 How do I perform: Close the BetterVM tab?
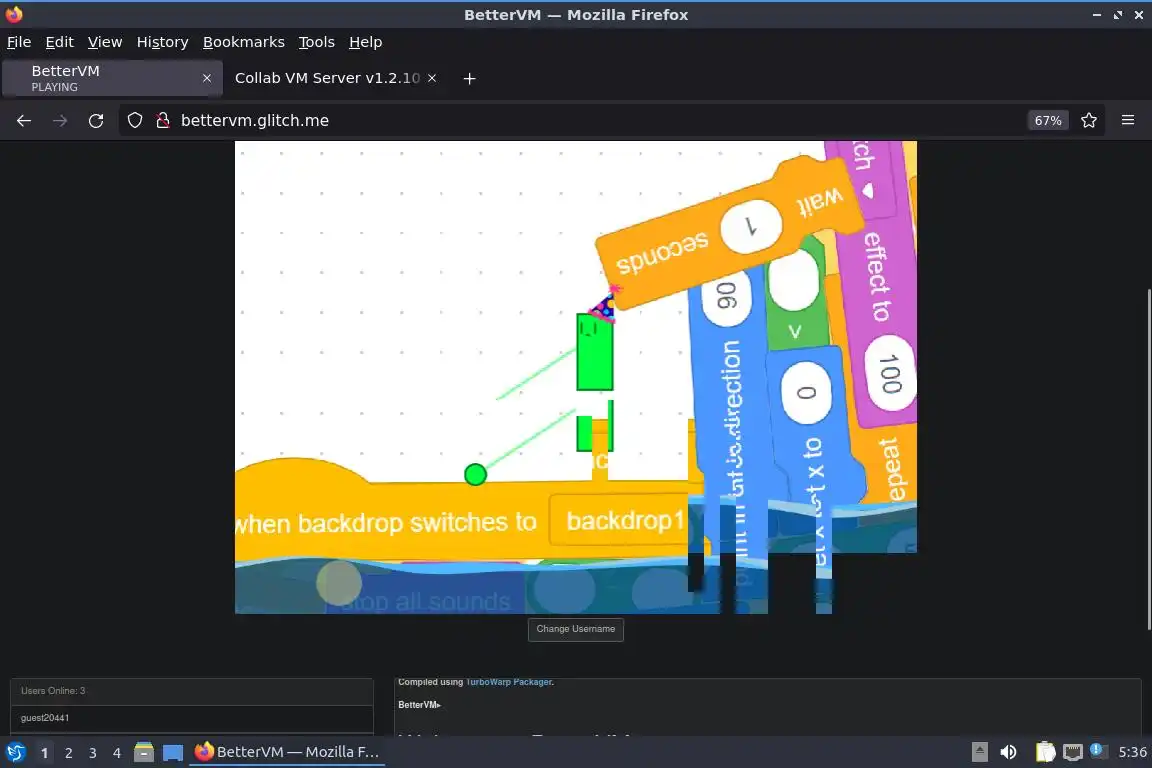(207, 78)
